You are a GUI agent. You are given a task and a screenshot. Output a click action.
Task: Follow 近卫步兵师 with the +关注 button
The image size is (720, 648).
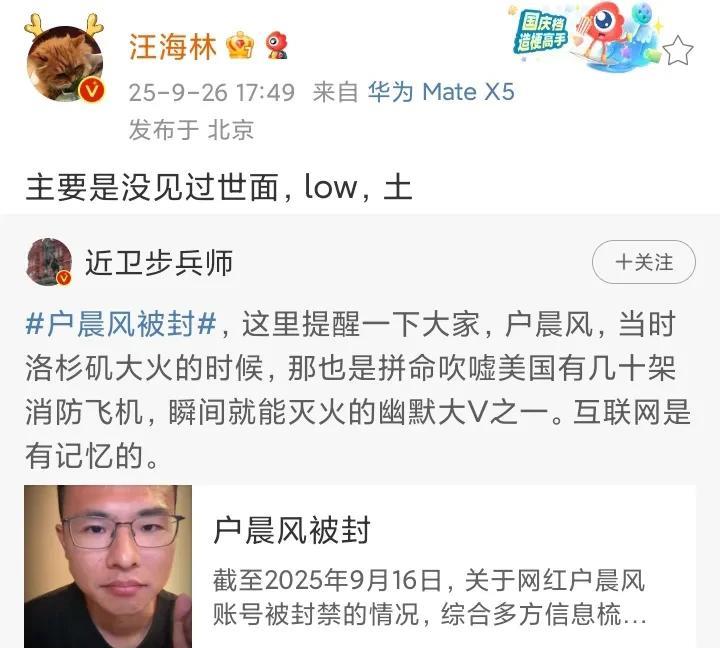pos(644,262)
